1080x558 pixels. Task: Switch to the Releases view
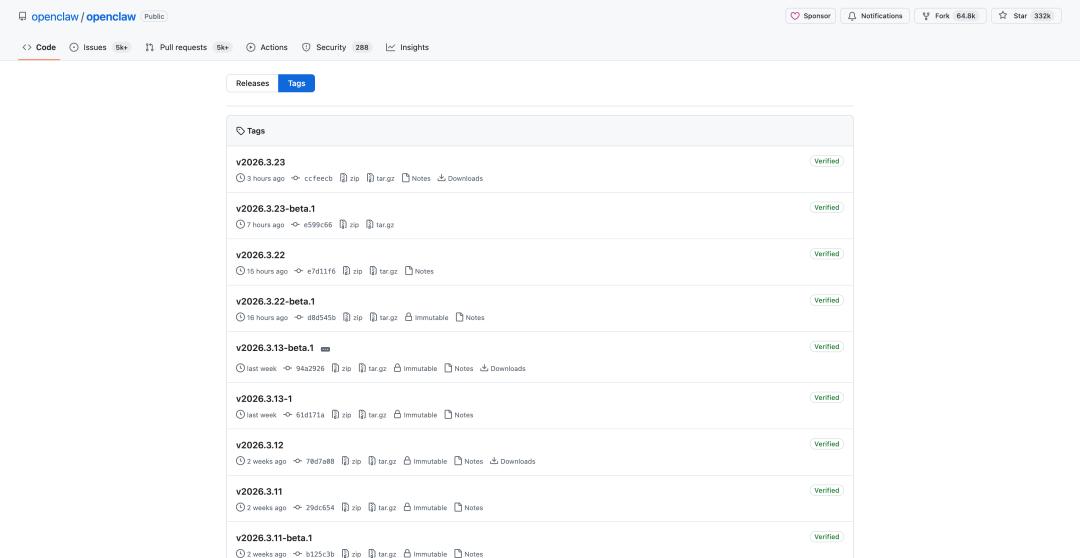(252, 83)
